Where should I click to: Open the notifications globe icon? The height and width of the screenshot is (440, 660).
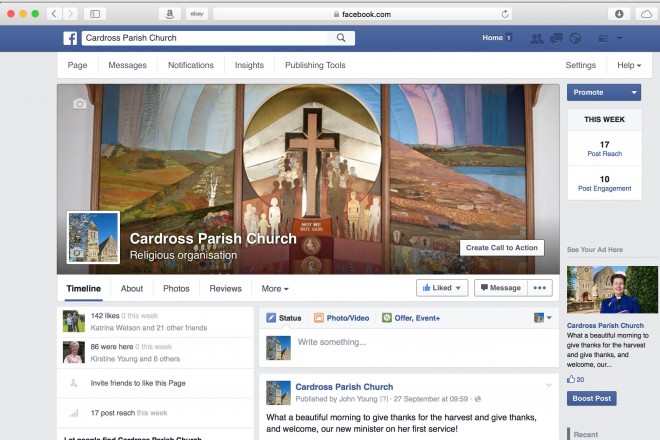click(575, 38)
